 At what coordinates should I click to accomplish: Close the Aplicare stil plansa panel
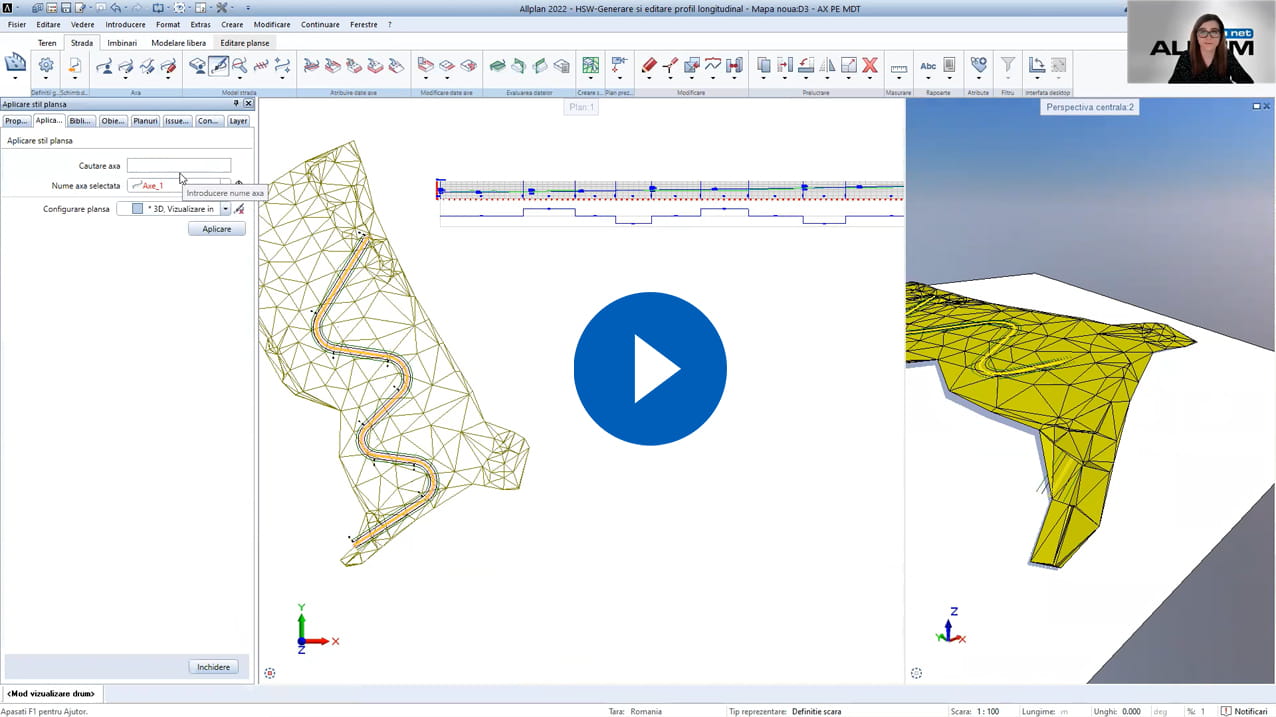[x=248, y=104]
